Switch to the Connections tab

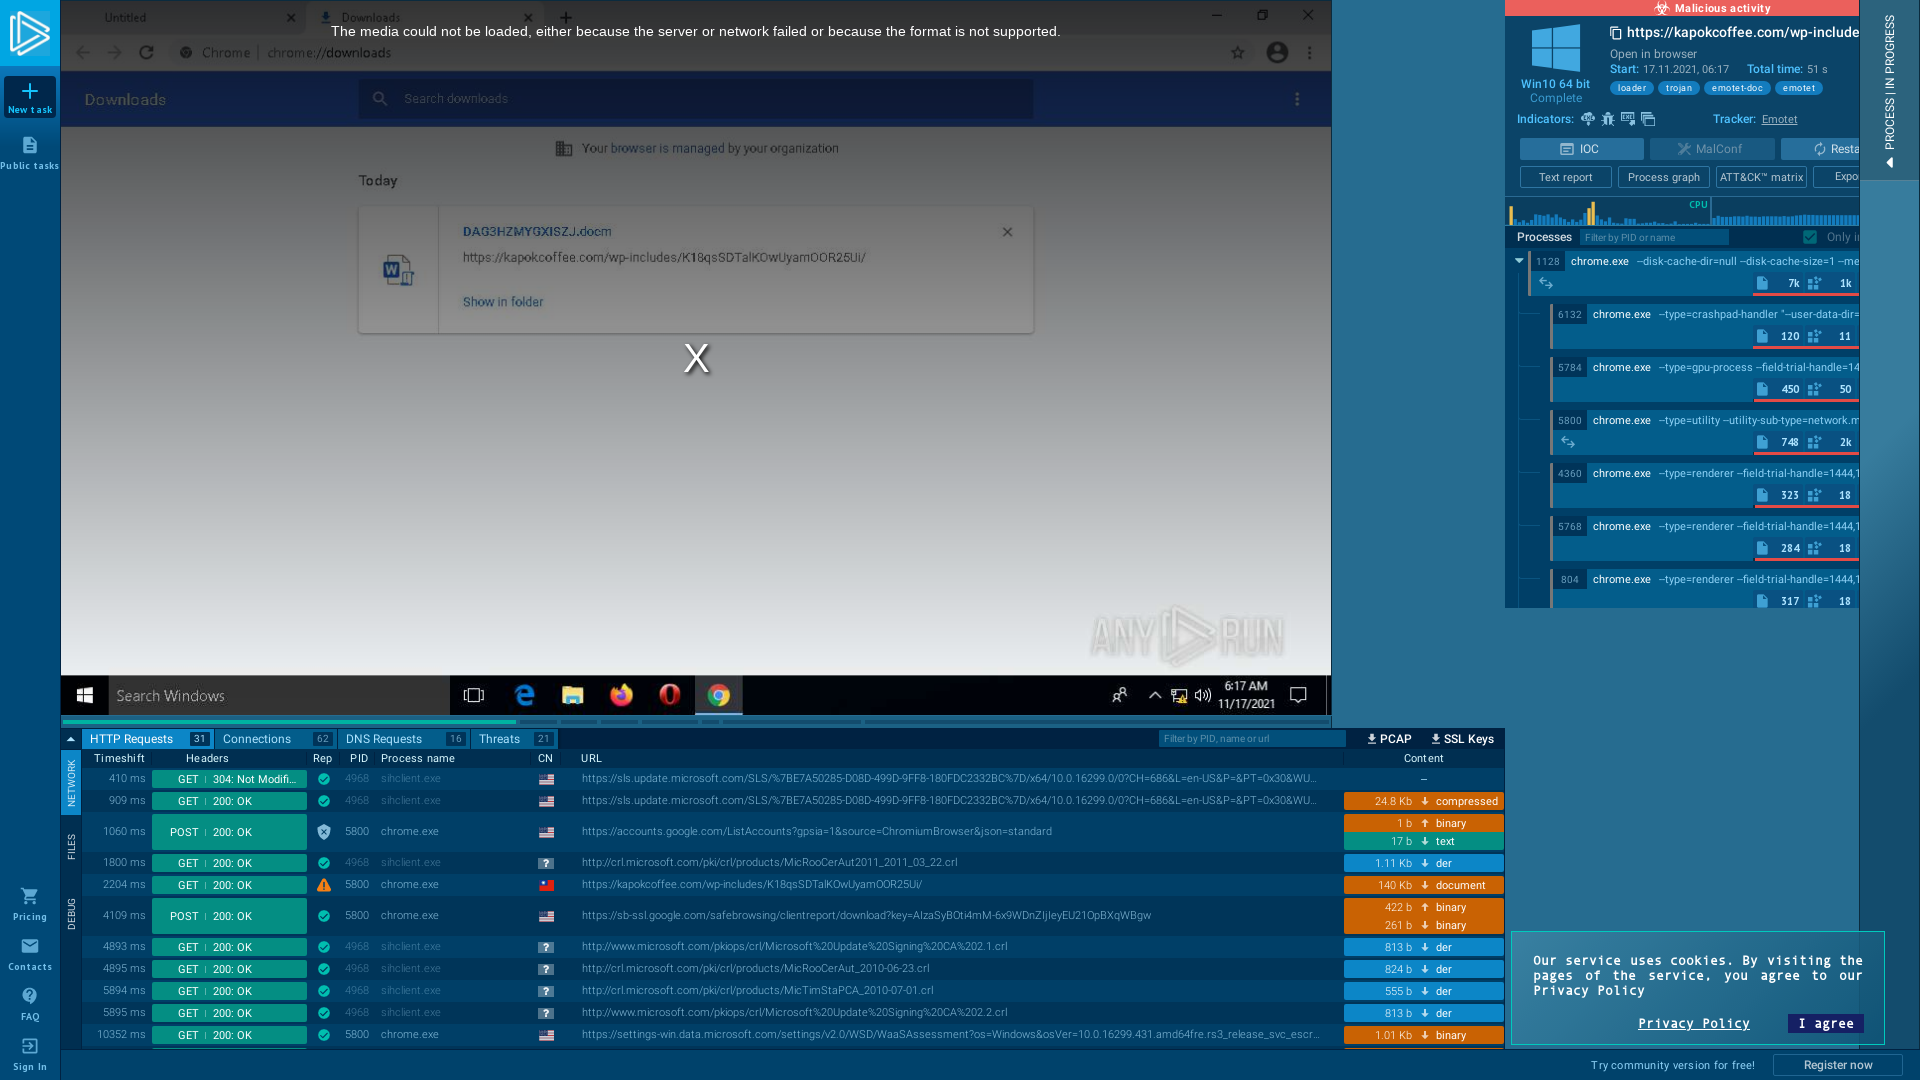pyautogui.click(x=275, y=739)
